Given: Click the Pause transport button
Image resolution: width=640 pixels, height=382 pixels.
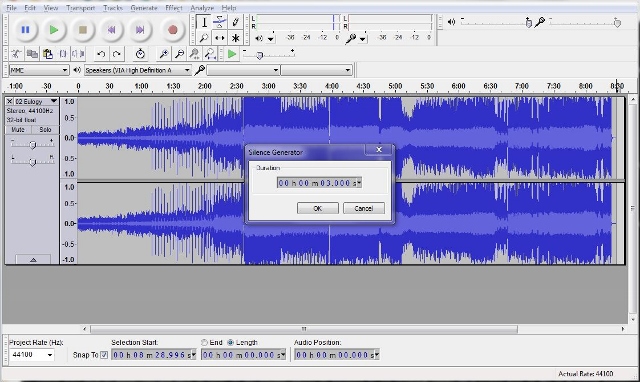Looking at the screenshot, I should pyautogui.click(x=25, y=30).
